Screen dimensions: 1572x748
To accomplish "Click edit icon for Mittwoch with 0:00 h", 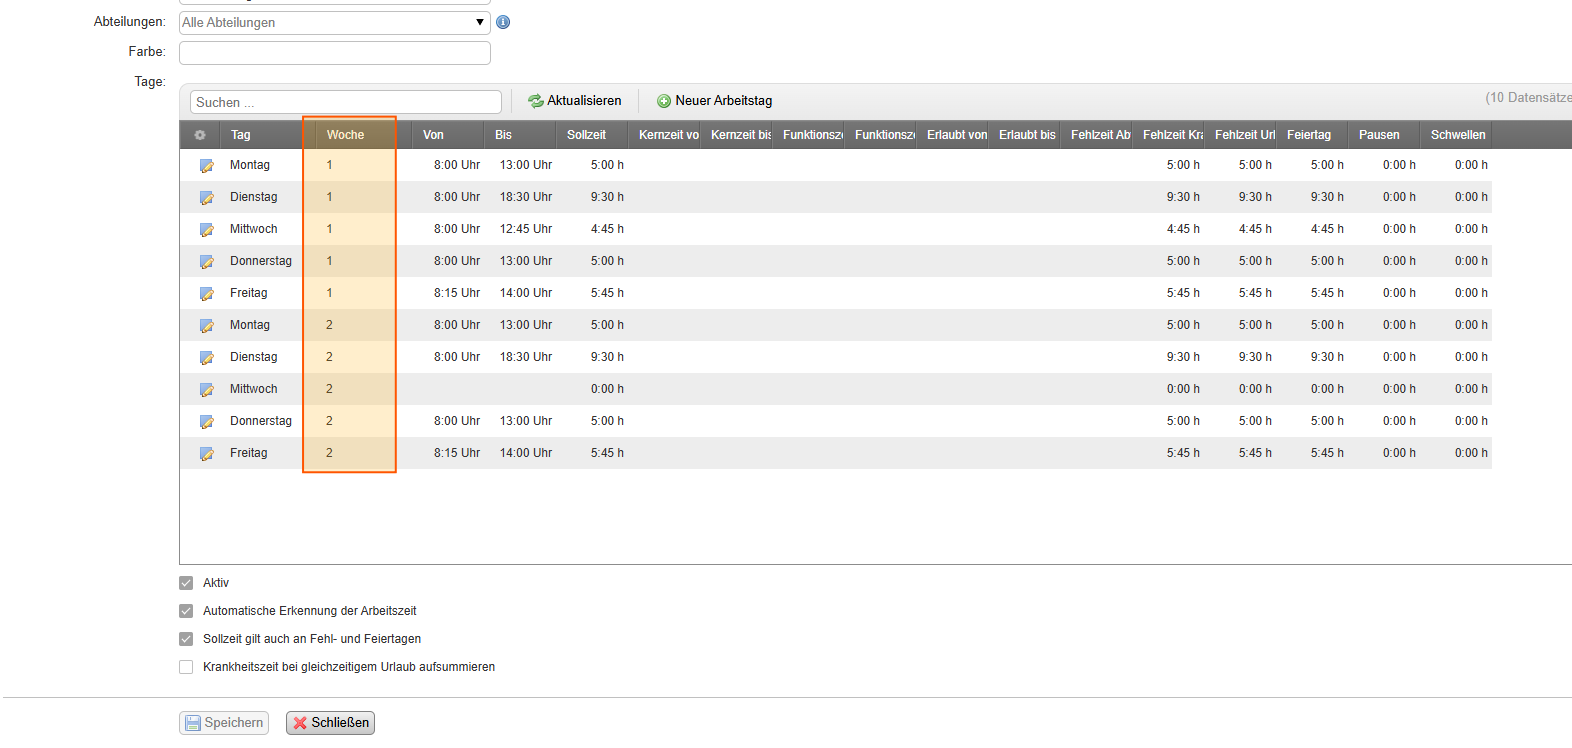I will (207, 390).
